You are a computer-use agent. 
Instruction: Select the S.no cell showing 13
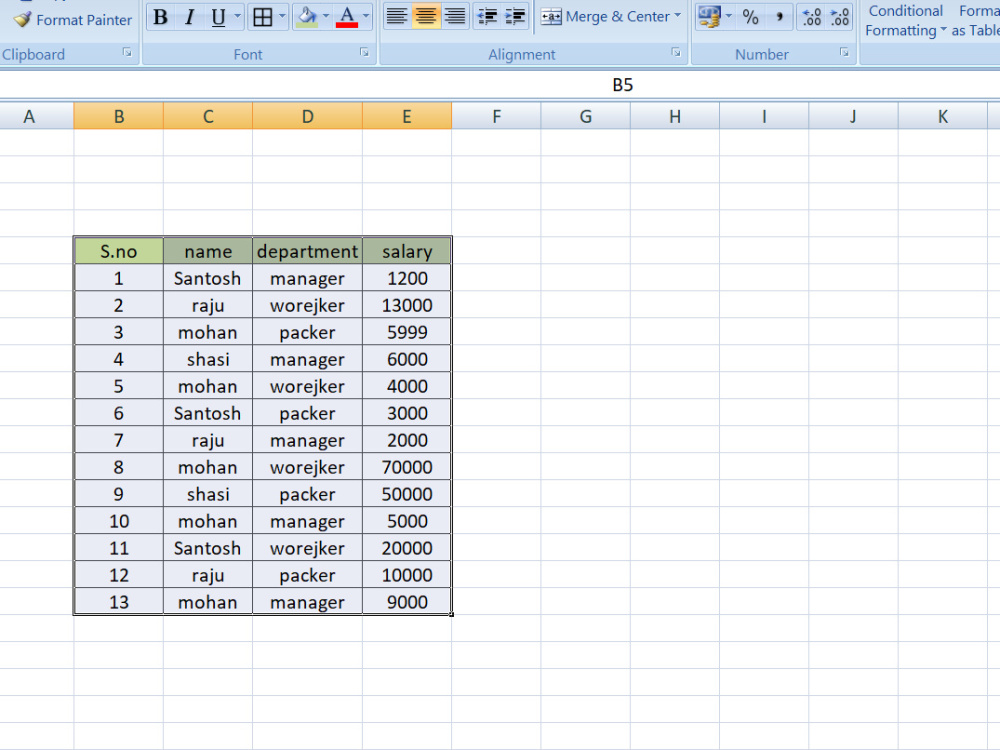119,602
